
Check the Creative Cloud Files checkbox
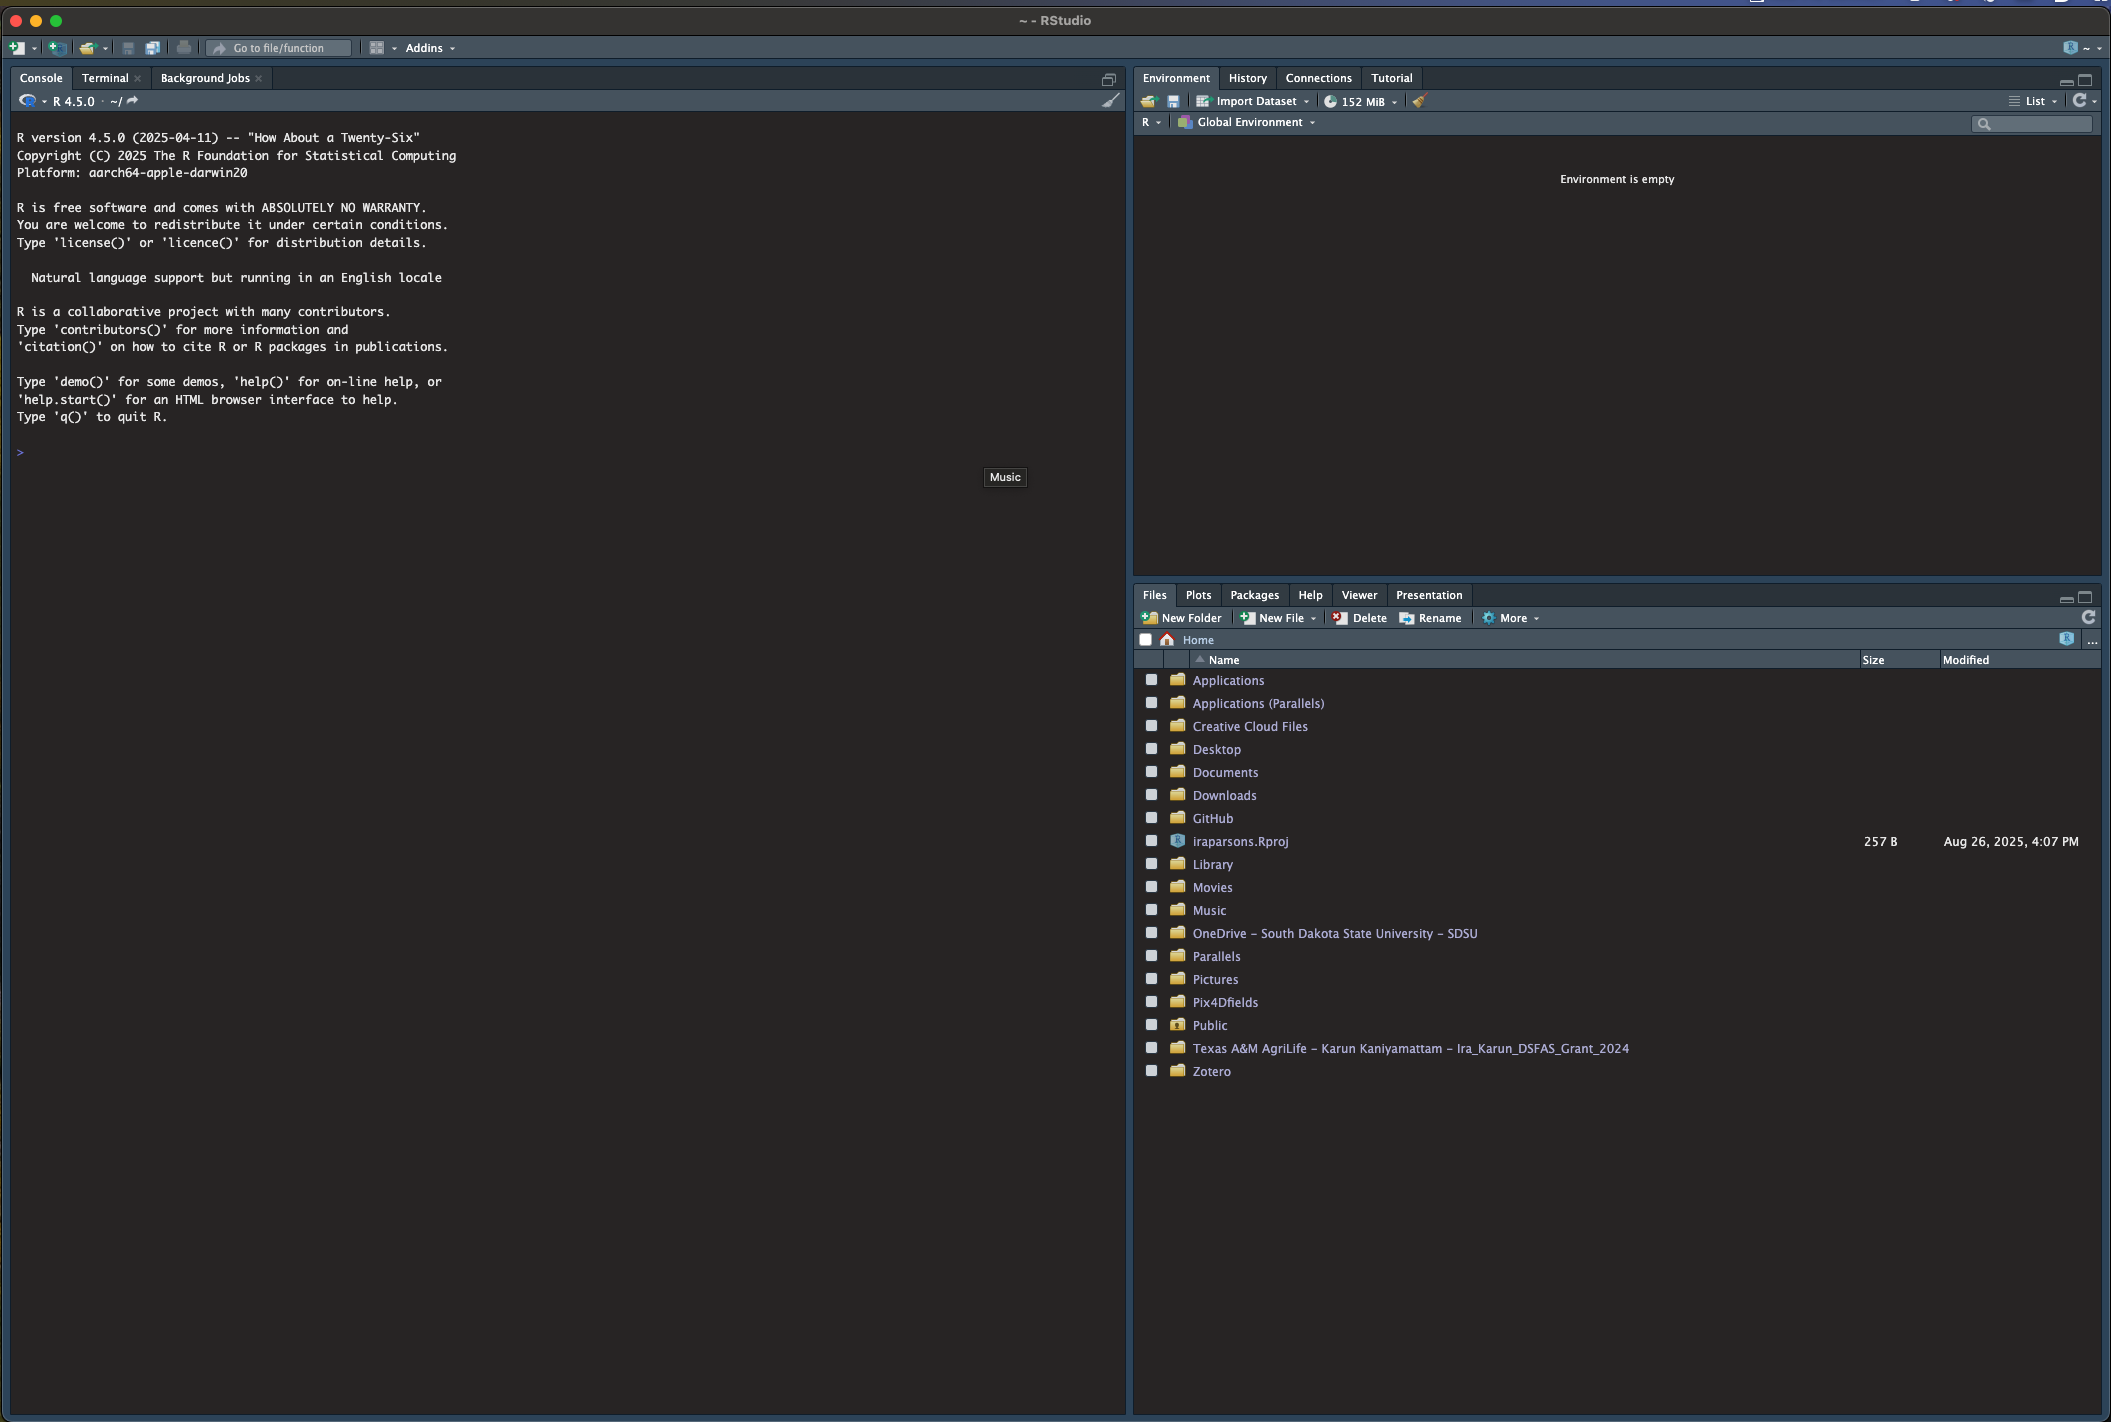point(1151,726)
